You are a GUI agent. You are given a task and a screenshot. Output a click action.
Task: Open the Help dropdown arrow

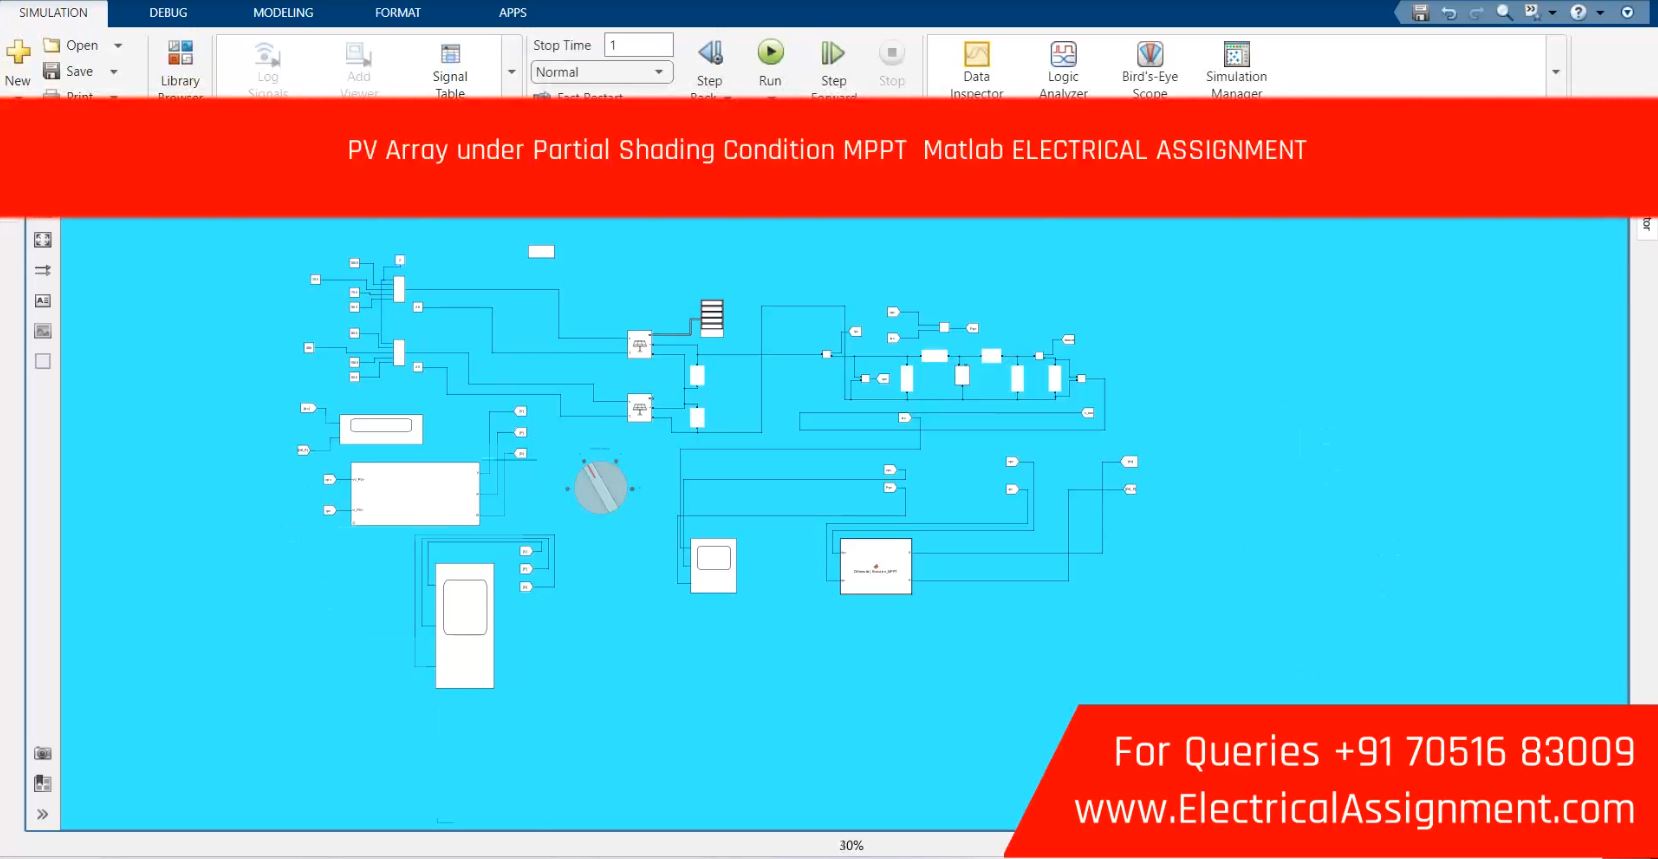click(1600, 13)
